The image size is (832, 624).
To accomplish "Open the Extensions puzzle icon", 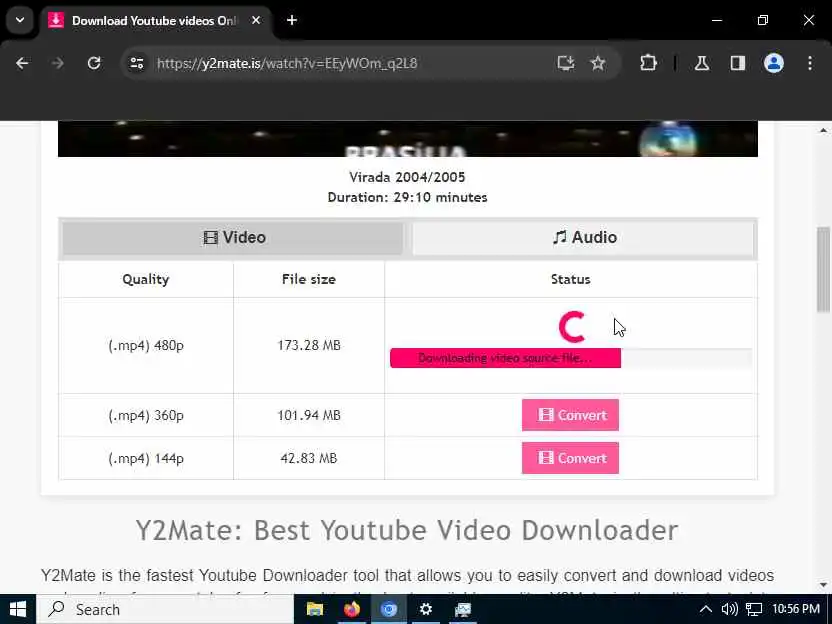I will 648,63.
